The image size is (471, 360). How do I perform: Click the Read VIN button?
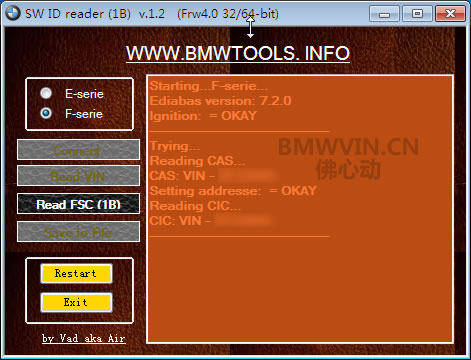point(78,176)
